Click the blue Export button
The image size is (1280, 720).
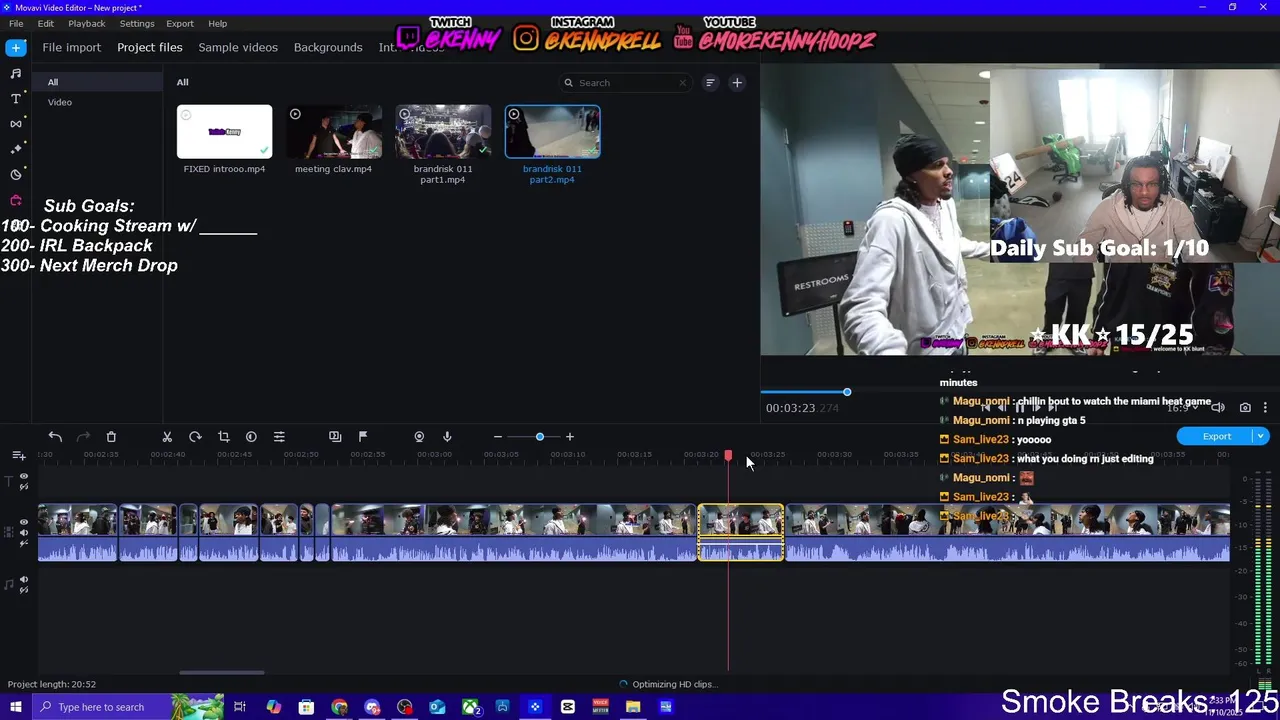[x=1216, y=437]
